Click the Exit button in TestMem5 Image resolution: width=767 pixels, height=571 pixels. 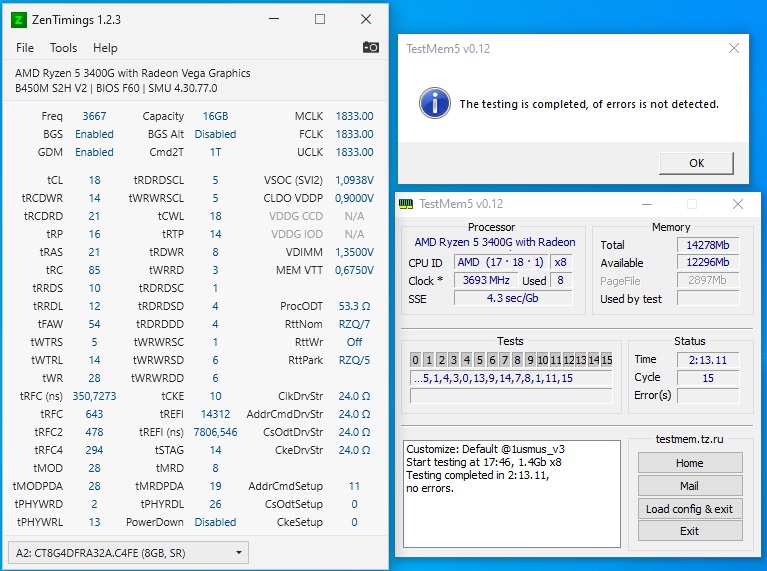690,531
